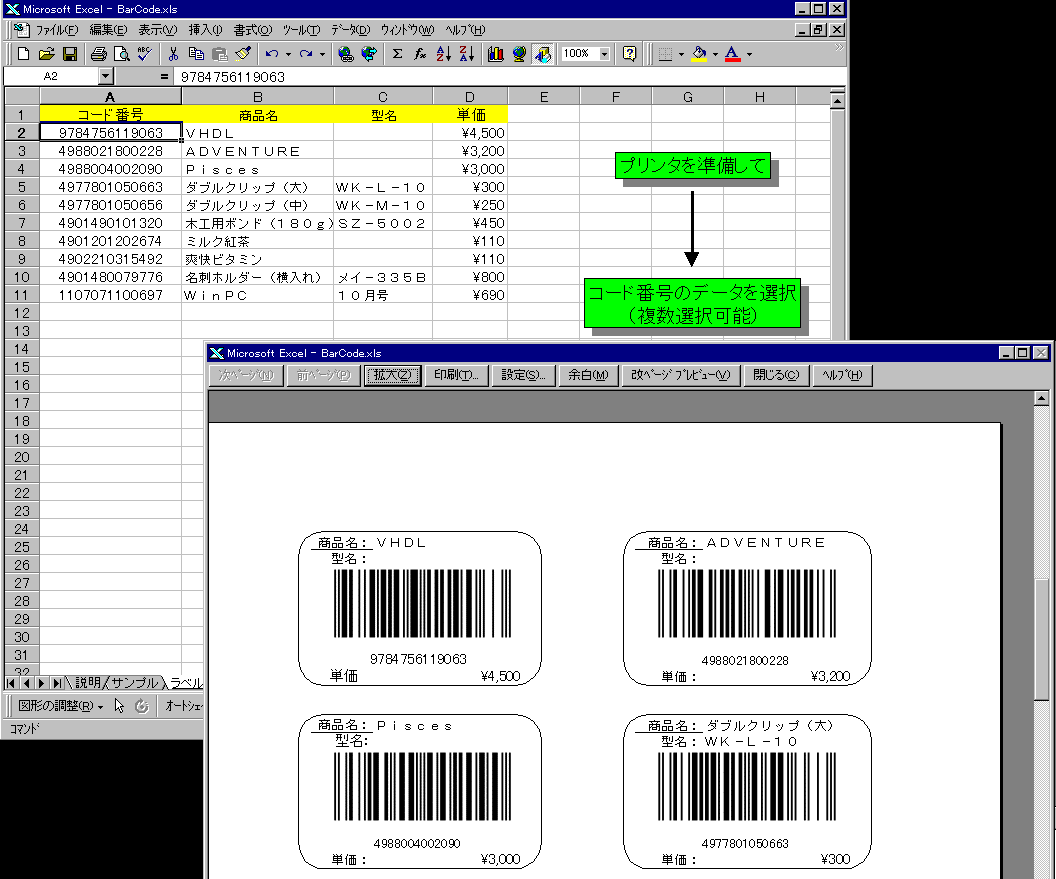Toggle the Select Objects arrow tool
This screenshot has width=1056, height=879.
pyautogui.click(x=119, y=706)
